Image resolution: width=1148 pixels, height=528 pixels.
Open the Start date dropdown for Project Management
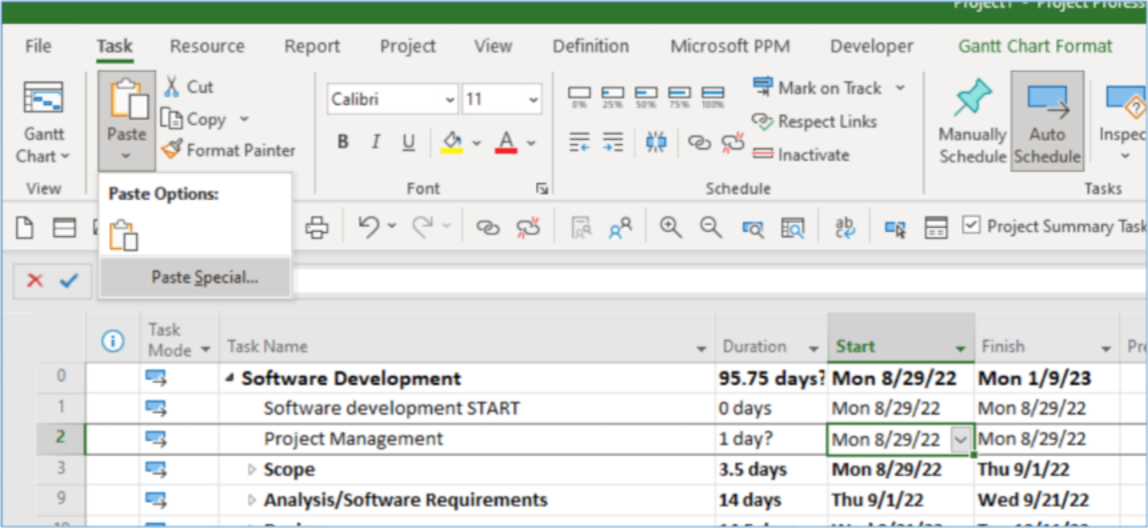tap(961, 439)
